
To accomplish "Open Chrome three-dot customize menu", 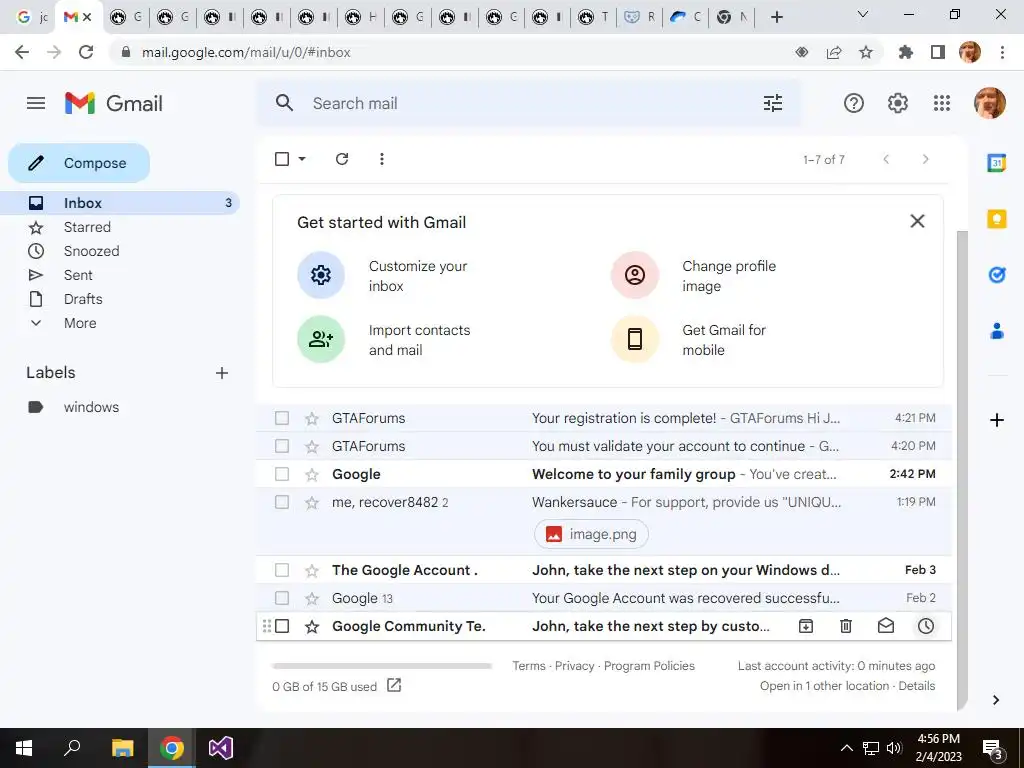I will click(1002, 52).
